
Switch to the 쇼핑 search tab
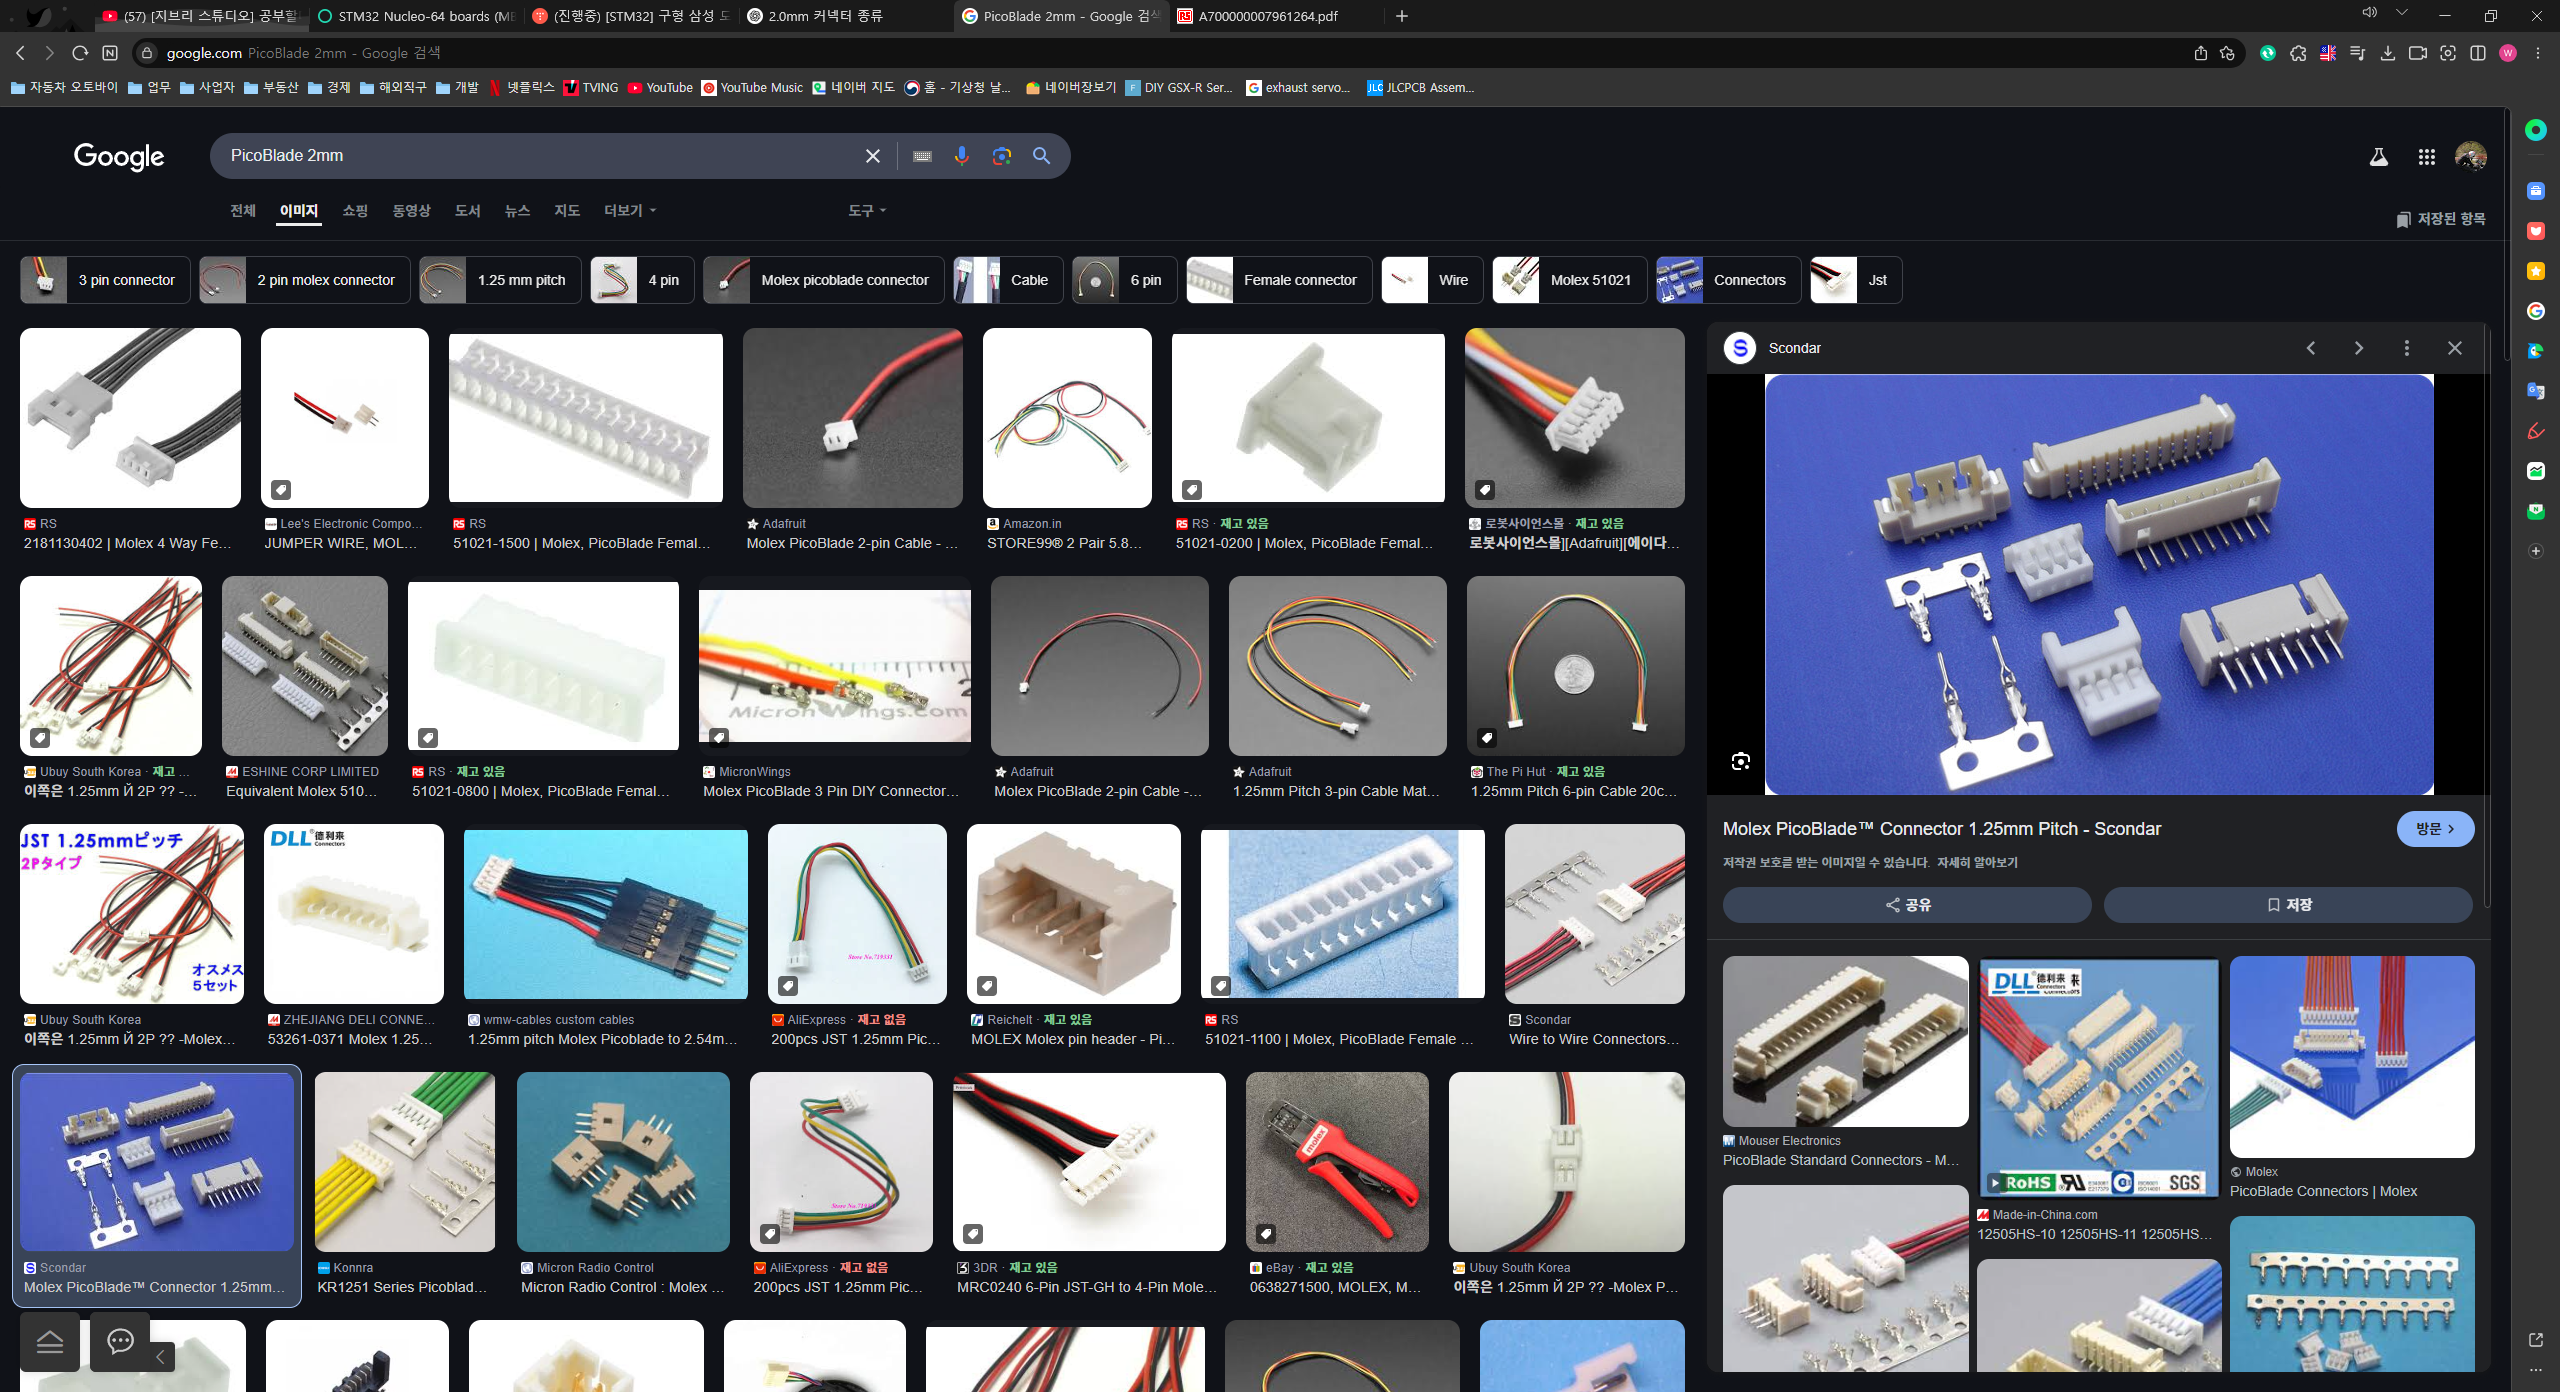point(355,211)
